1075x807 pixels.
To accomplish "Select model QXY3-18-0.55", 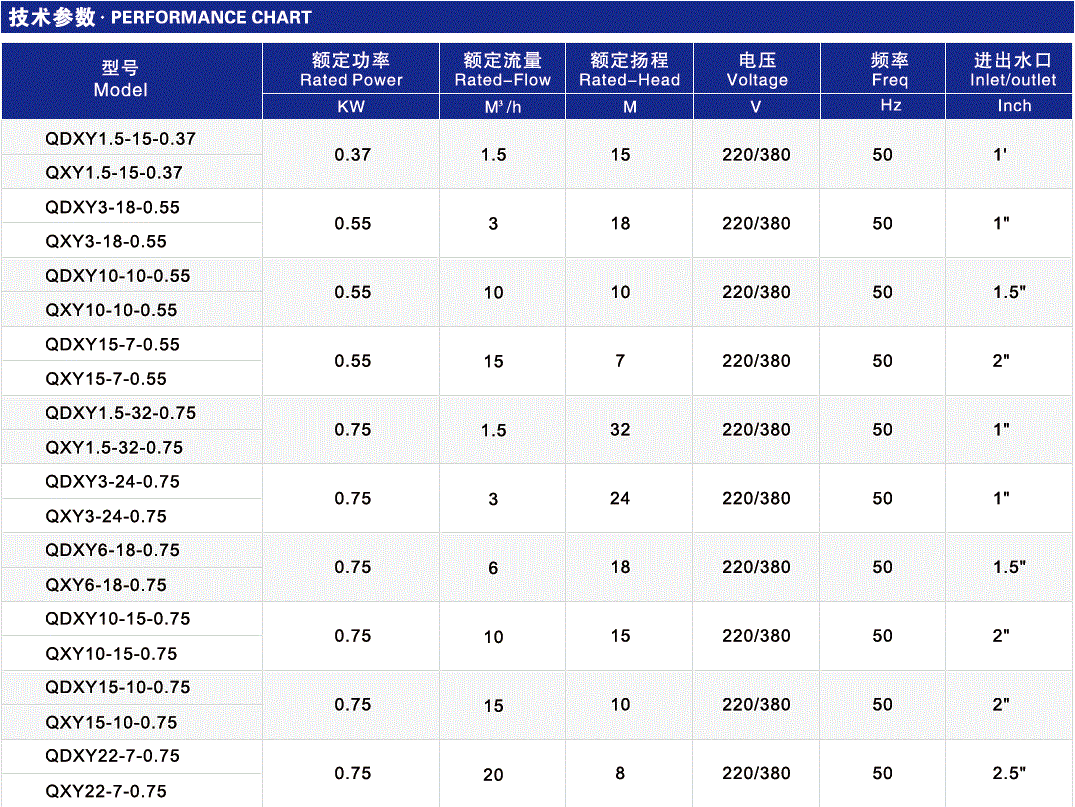I will [x=106, y=241].
